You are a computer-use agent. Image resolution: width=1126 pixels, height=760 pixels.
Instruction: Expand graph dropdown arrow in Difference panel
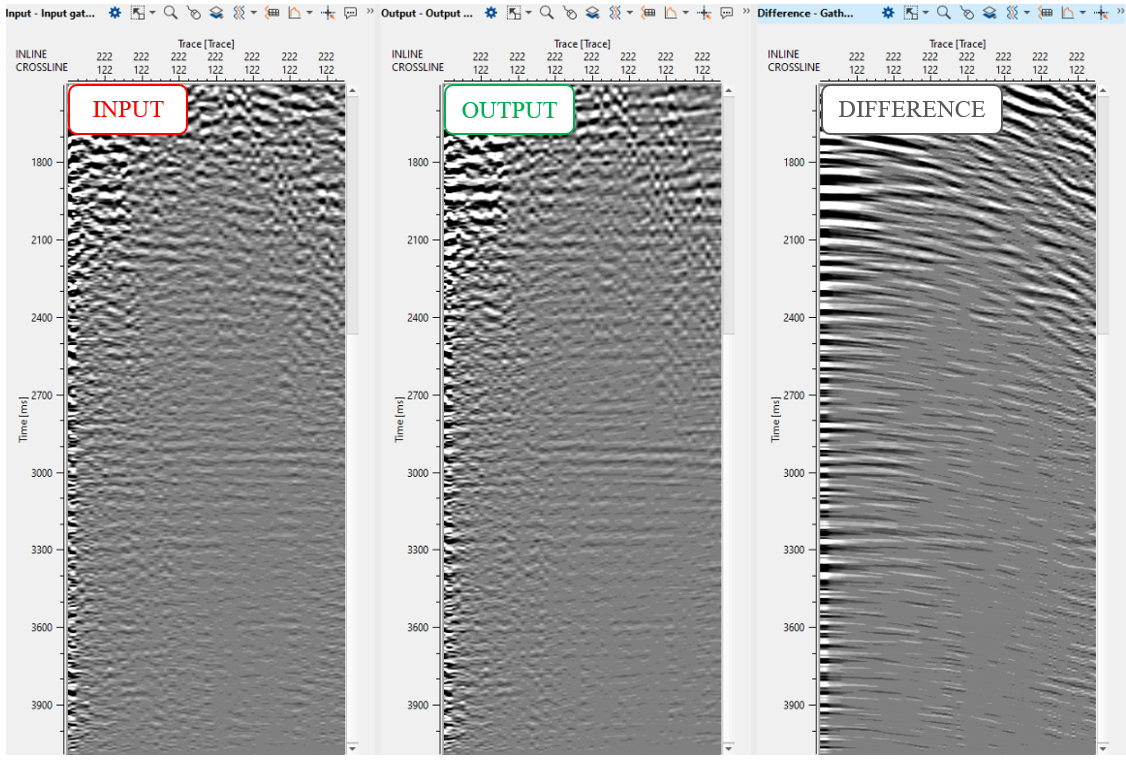click(1082, 13)
